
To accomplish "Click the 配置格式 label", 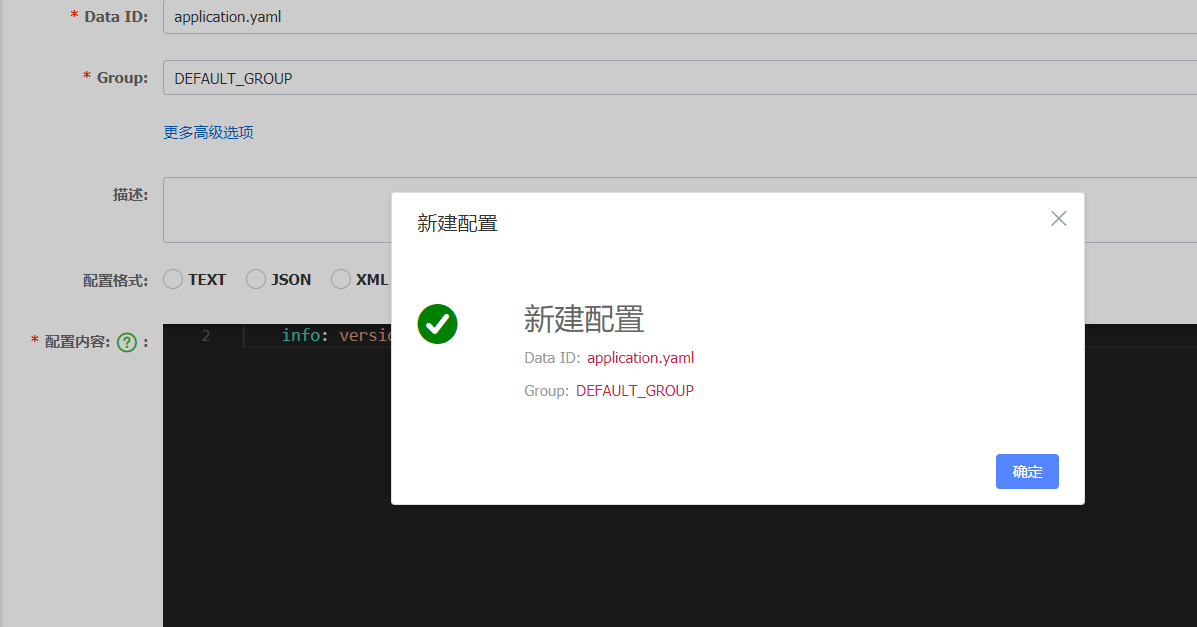I will coord(115,280).
